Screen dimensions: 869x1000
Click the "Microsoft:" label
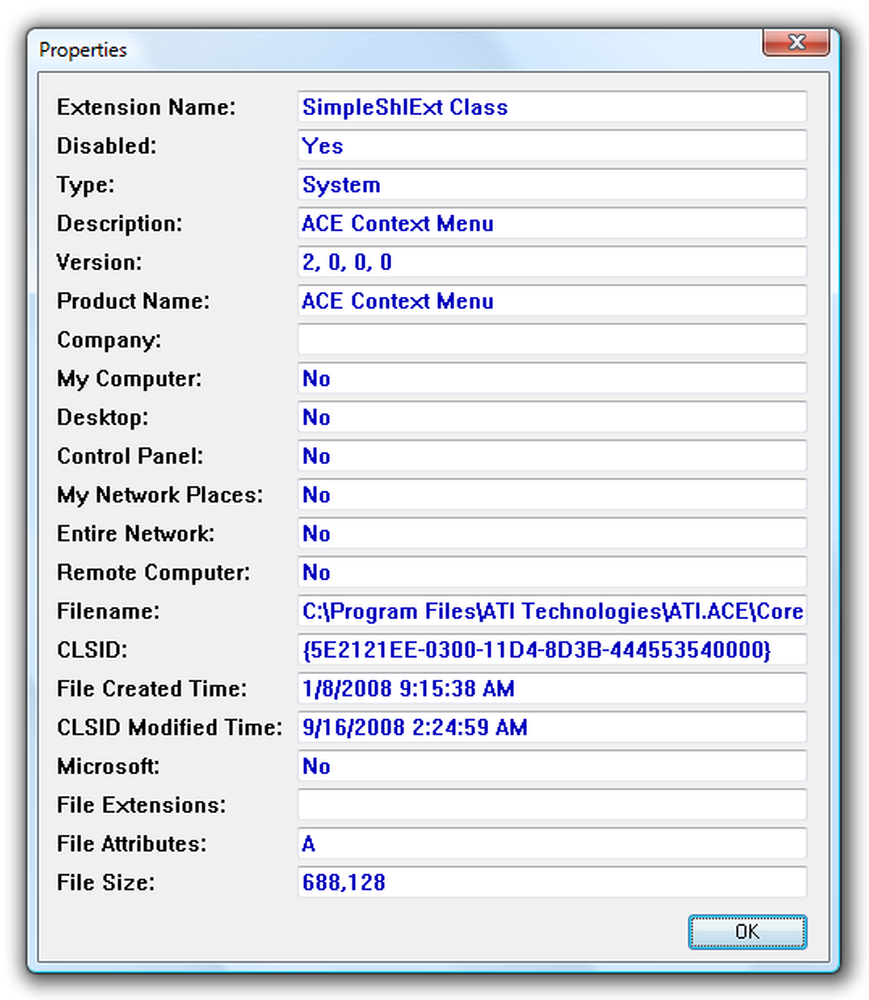pos(108,767)
